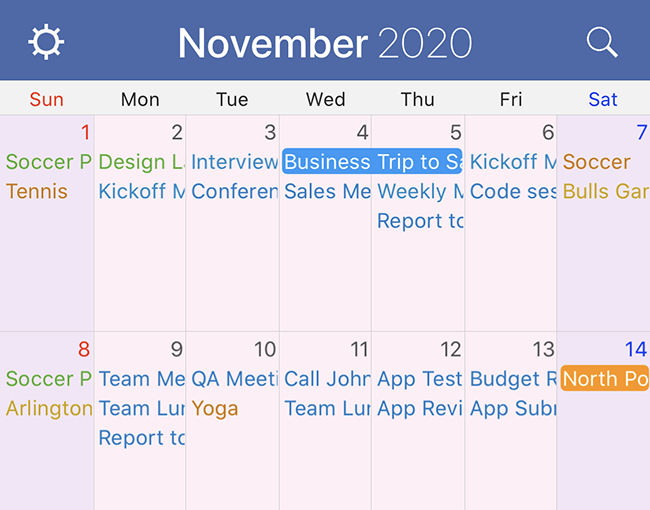Select the Call John event on the 11th
The height and width of the screenshot is (510, 650).
pyautogui.click(x=327, y=379)
